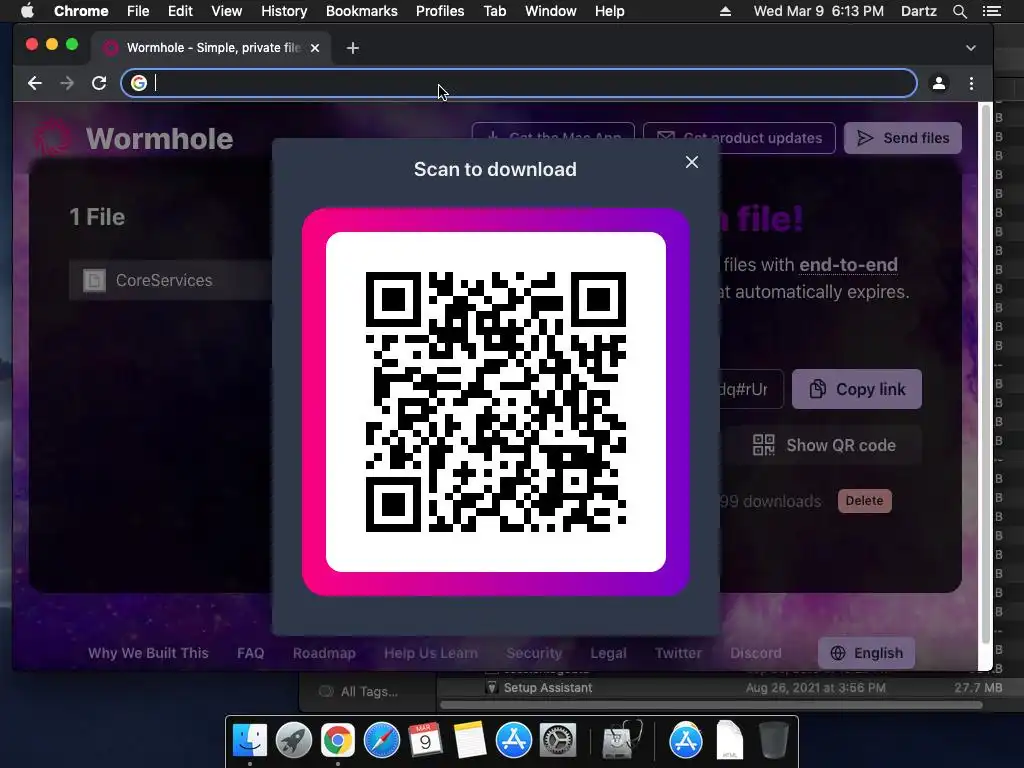Open Launchpad rocket in the Dock
The height and width of the screenshot is (768, 1024).
[x=294, y=740]
